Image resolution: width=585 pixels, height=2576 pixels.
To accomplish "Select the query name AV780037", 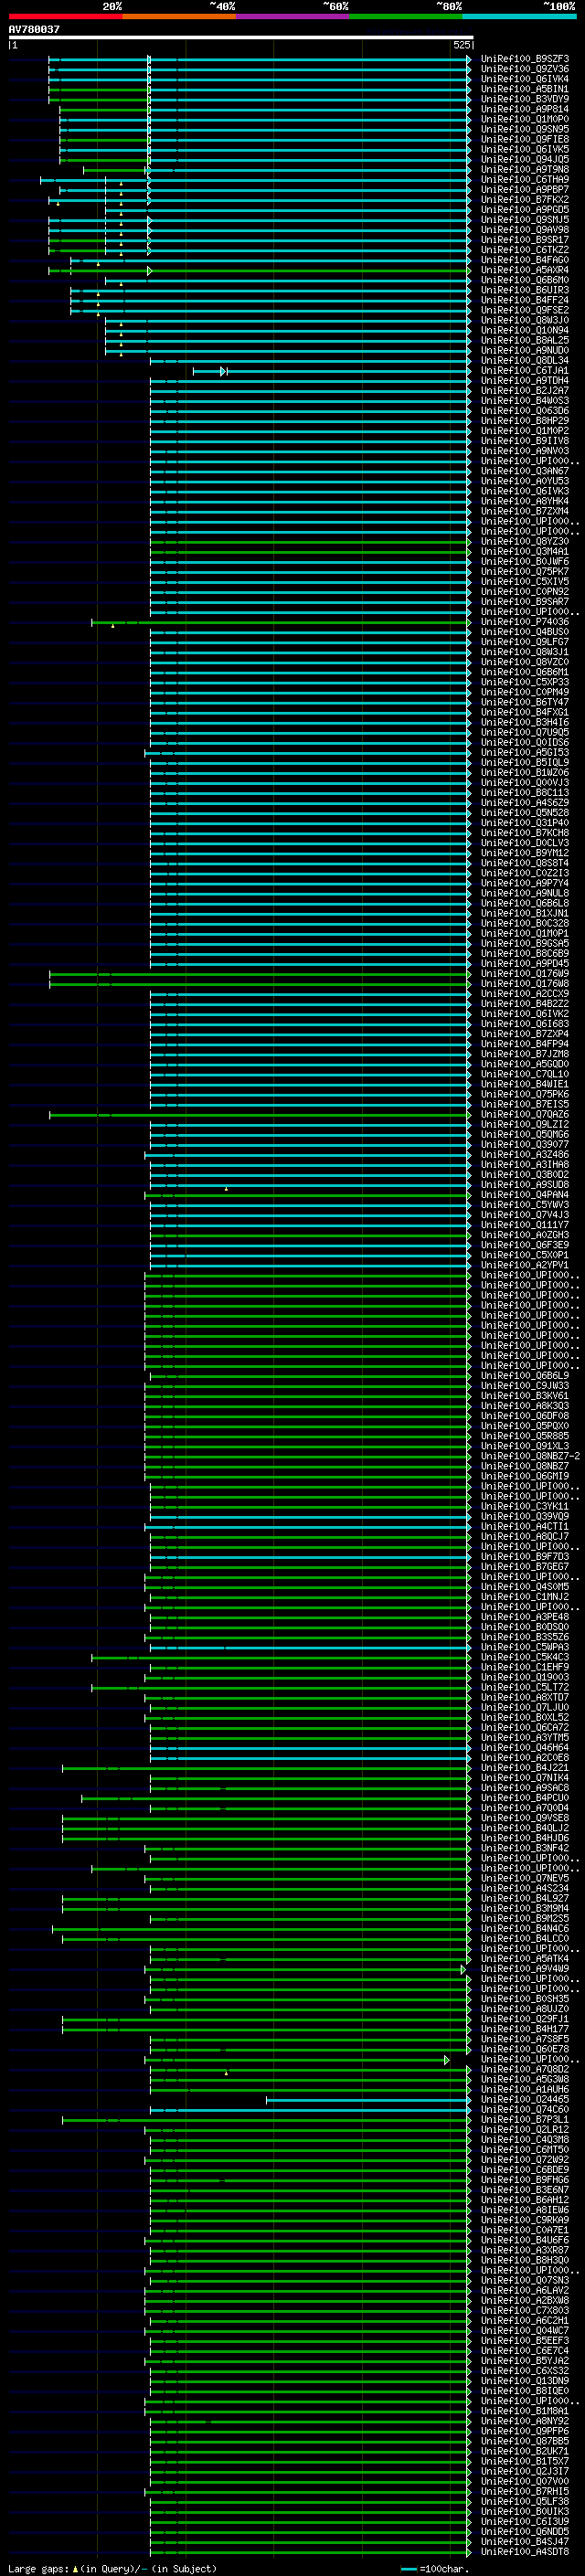I will 34,29.
